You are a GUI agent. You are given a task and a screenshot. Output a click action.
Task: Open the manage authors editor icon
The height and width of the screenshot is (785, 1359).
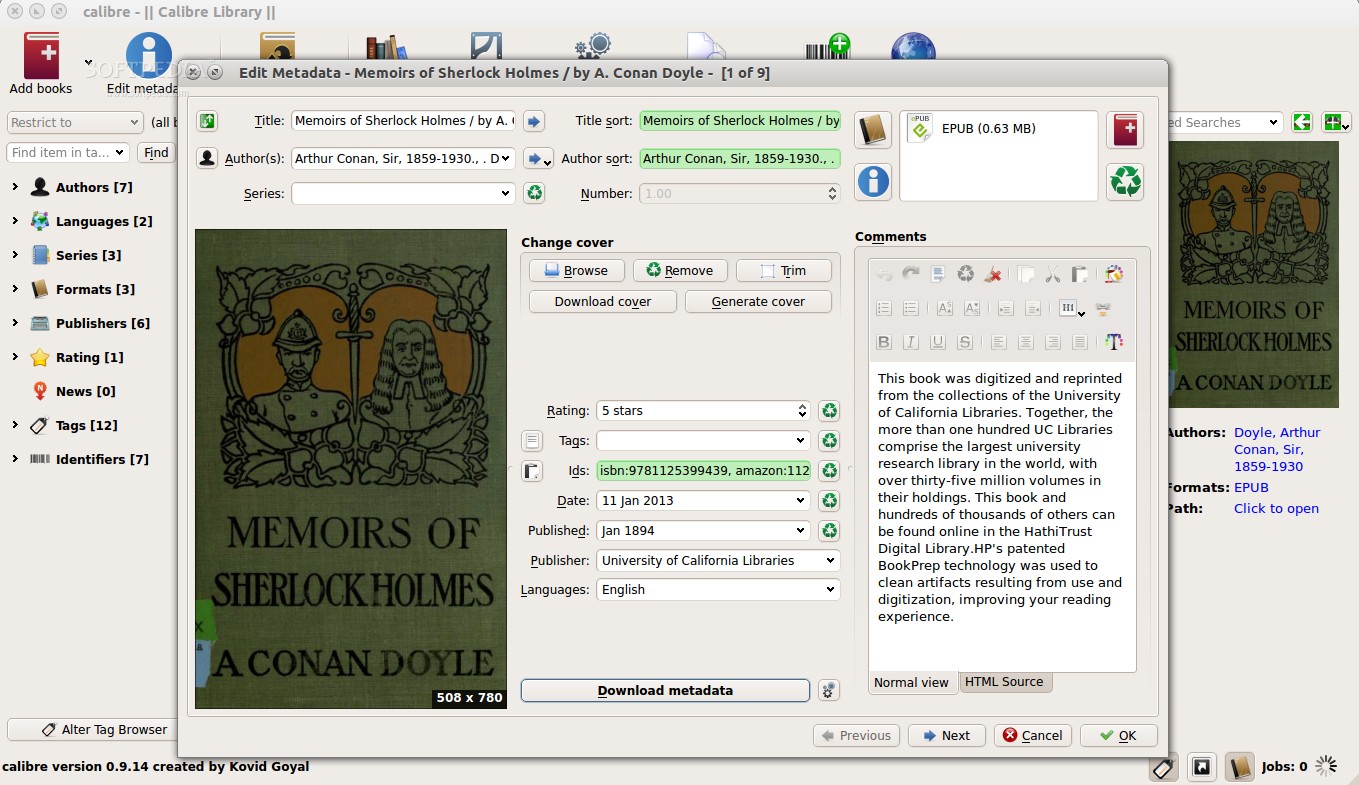pyautogui.click(x=206, y=158)
